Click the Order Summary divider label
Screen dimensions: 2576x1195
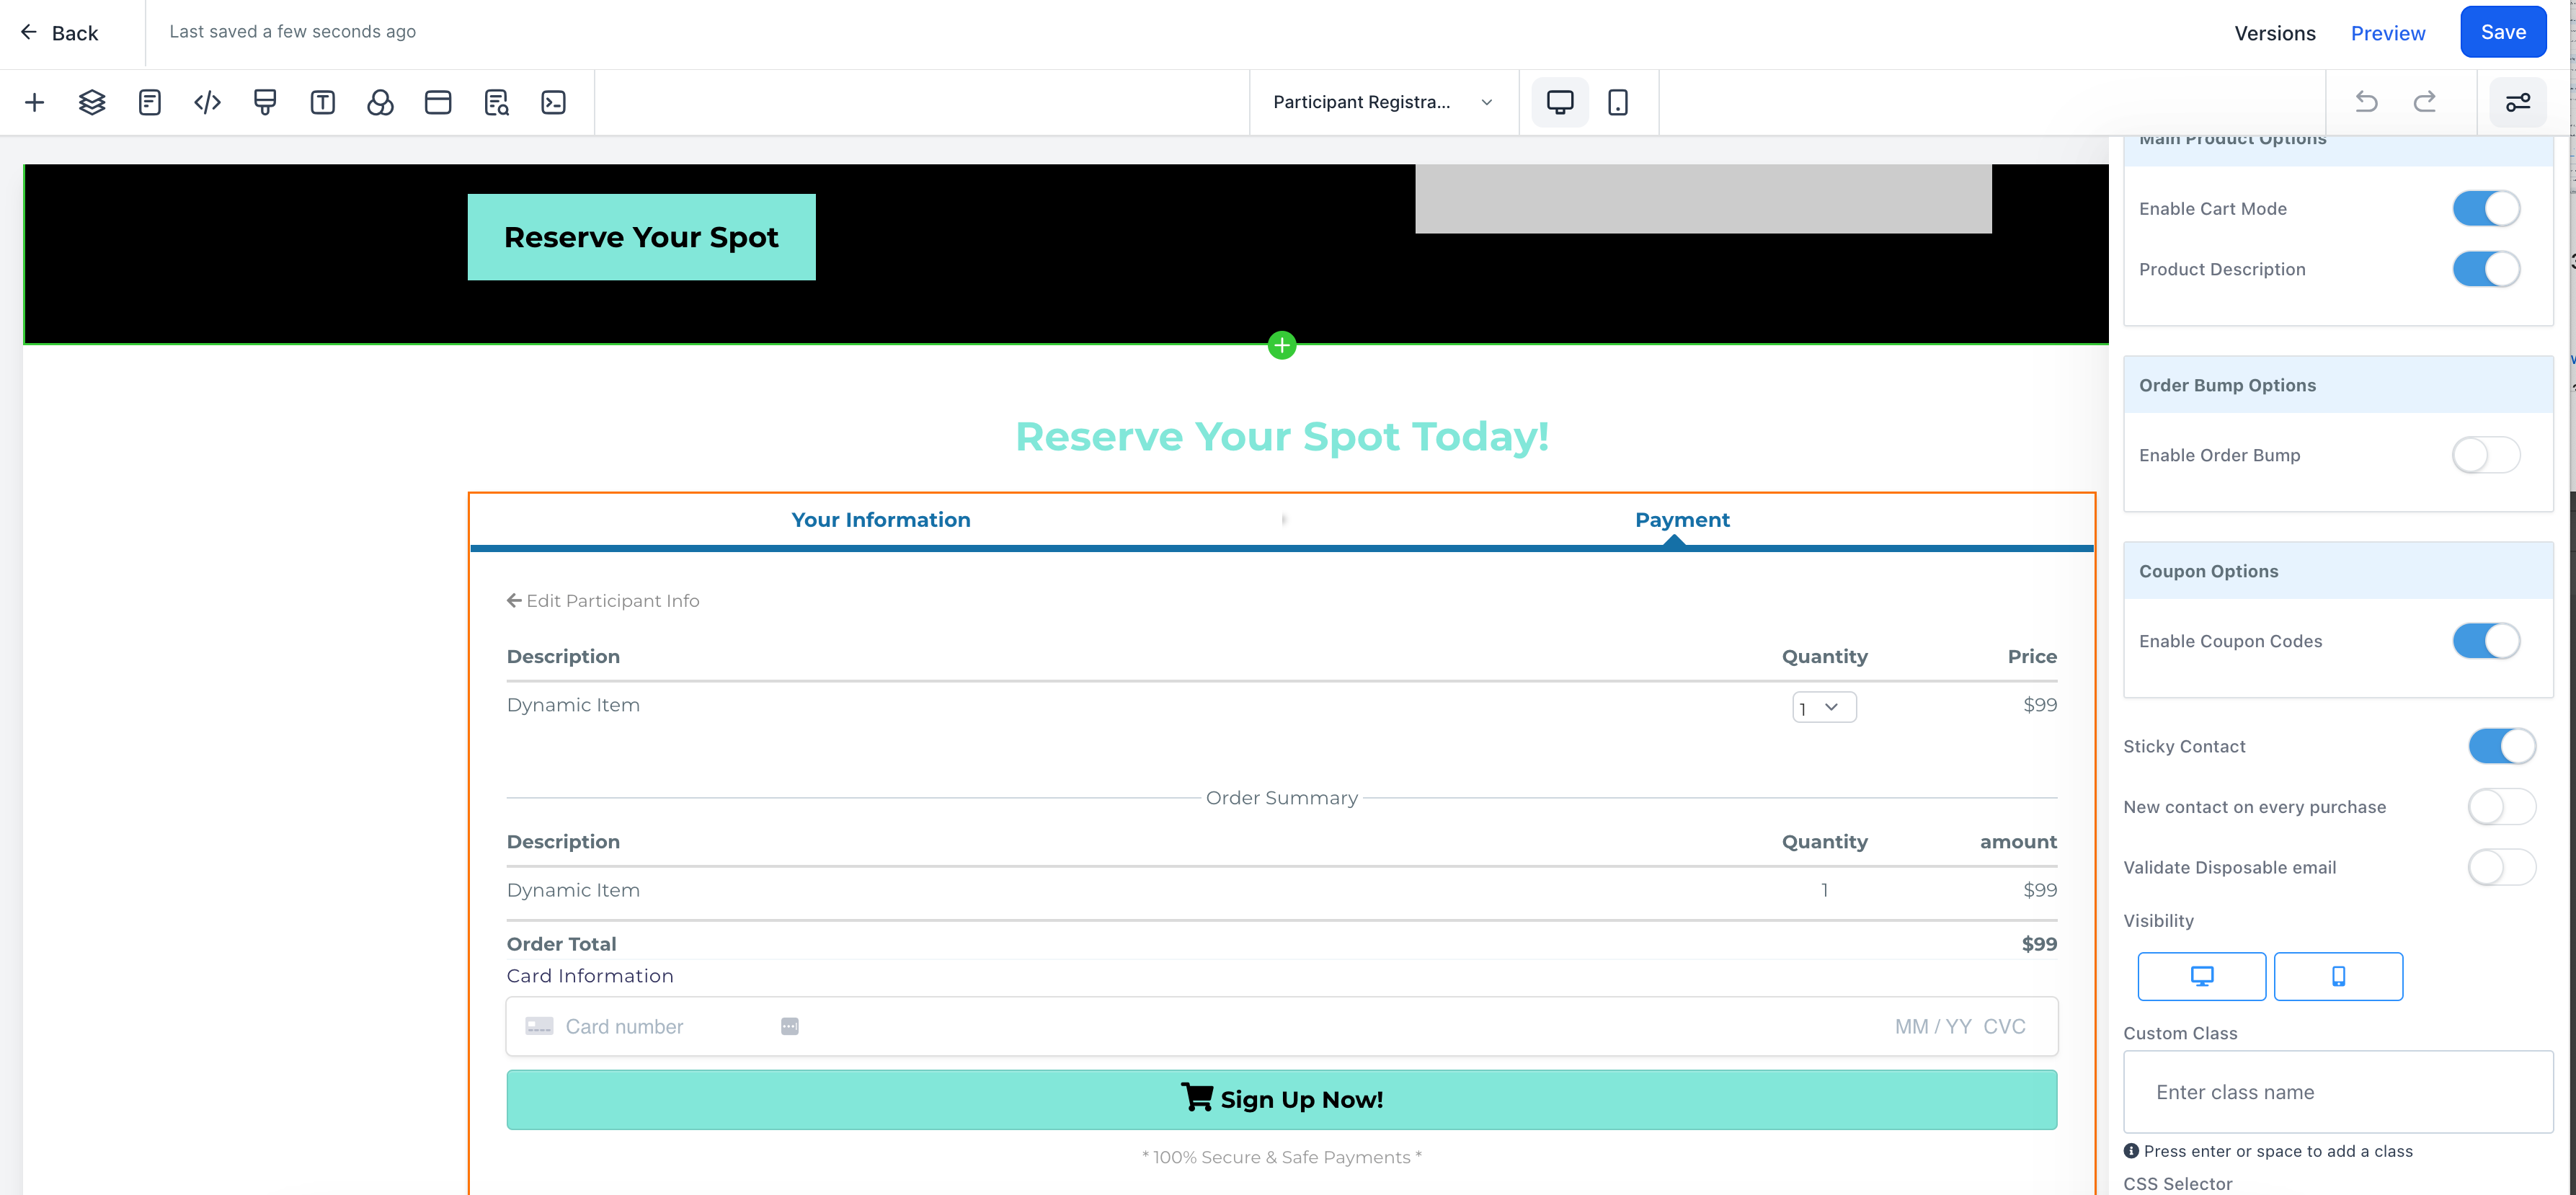[x=1282, y=798]
